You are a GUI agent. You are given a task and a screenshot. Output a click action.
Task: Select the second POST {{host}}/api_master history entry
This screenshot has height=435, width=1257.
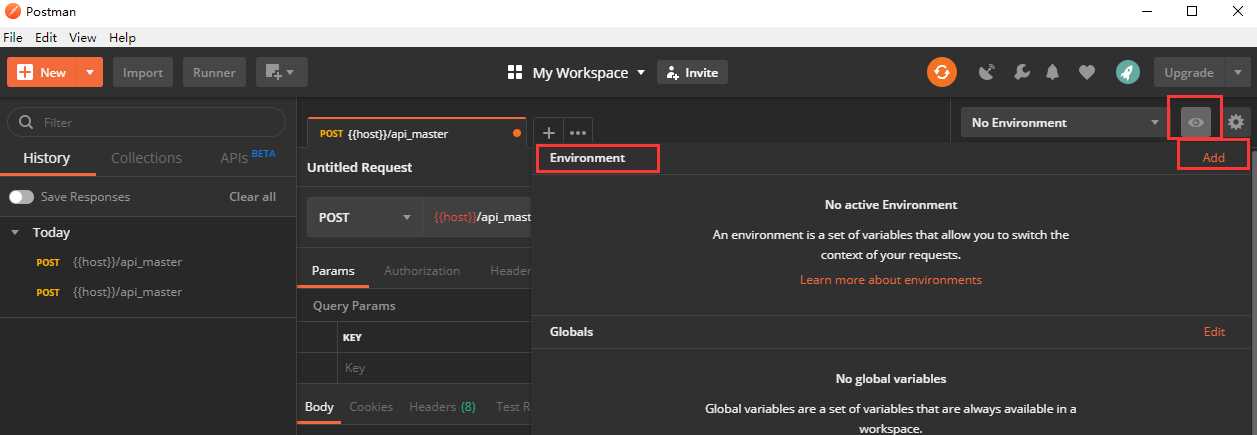[148, 292]
